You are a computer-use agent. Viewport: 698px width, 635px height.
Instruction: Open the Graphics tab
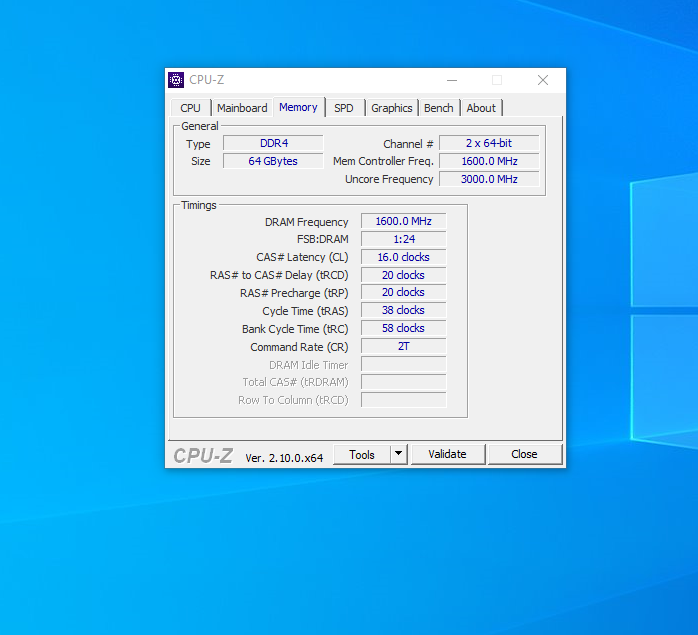click(392, 108)
